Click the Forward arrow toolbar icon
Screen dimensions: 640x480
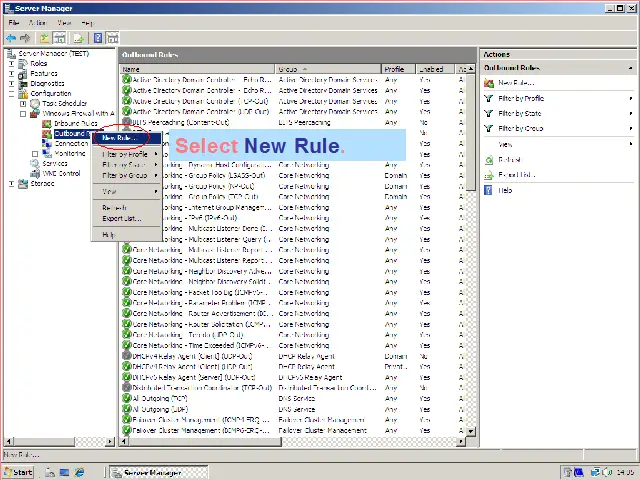coord(25,38)
